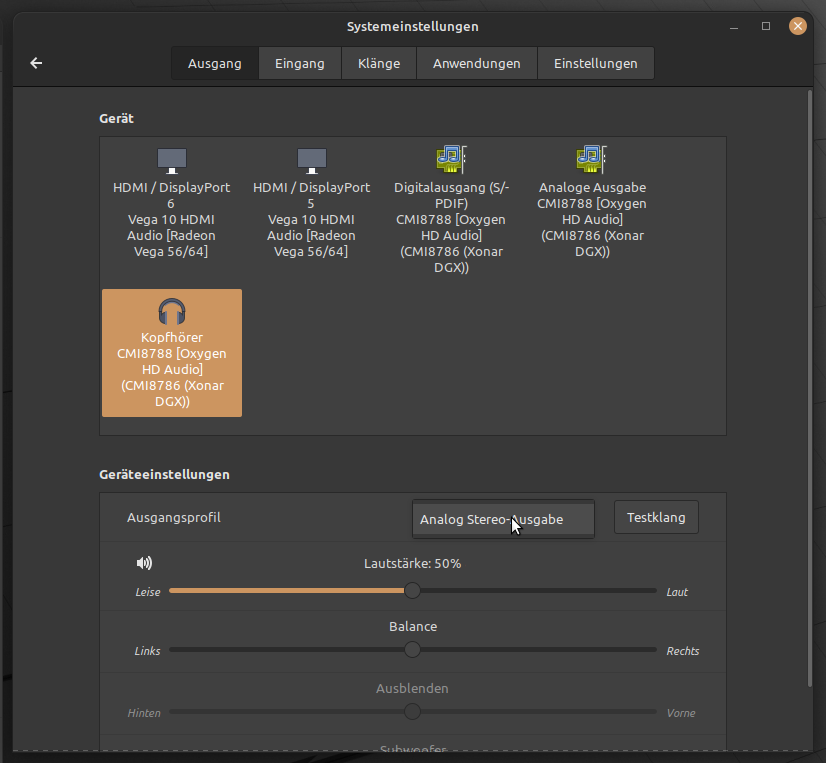The height and width of the screenshot is (763, 826).
Task: Open the Ausgangsprofil Analog Stereo-Ausgabe dropdown
Action: pyautogui.click(x=503, y=519)
